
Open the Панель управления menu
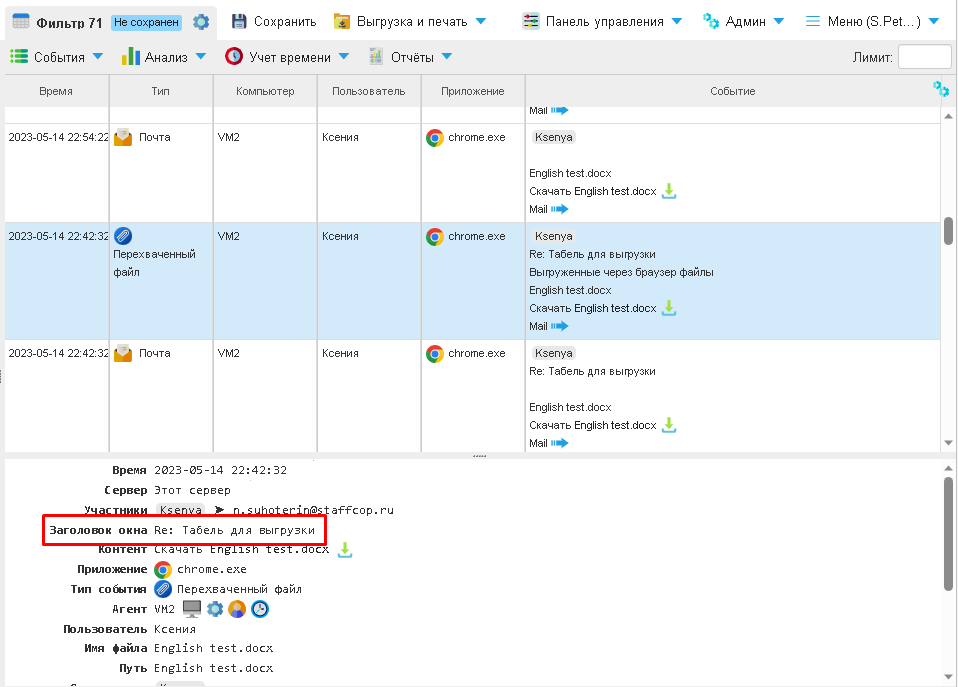[602, 21]
